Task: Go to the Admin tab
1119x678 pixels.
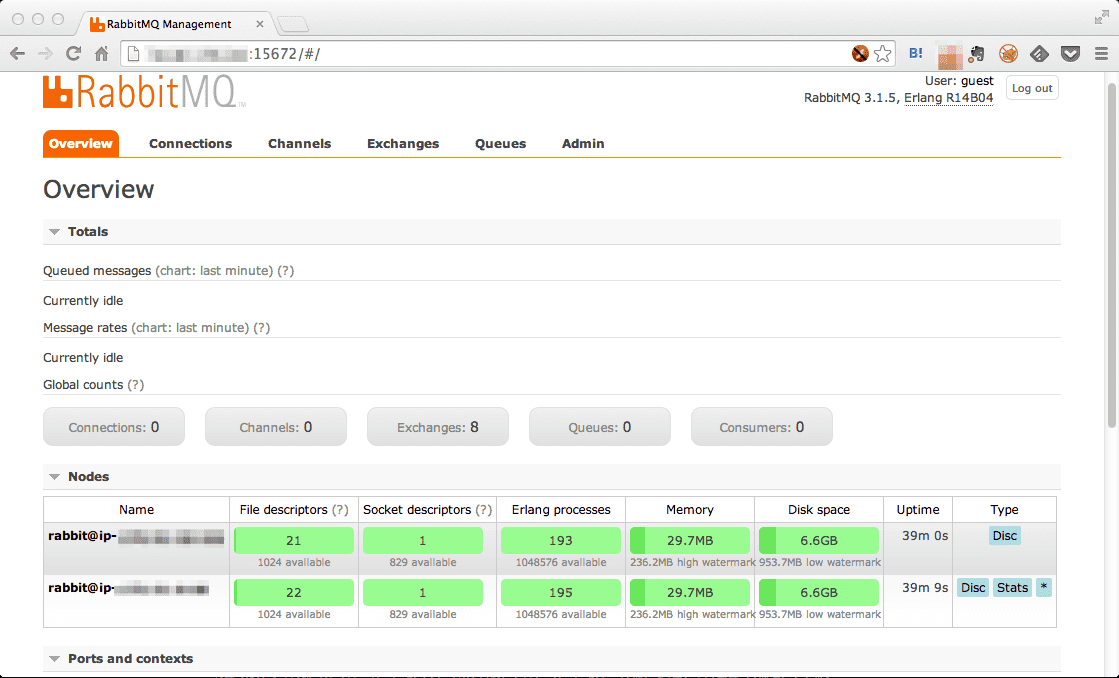Action: pos(583,143)
